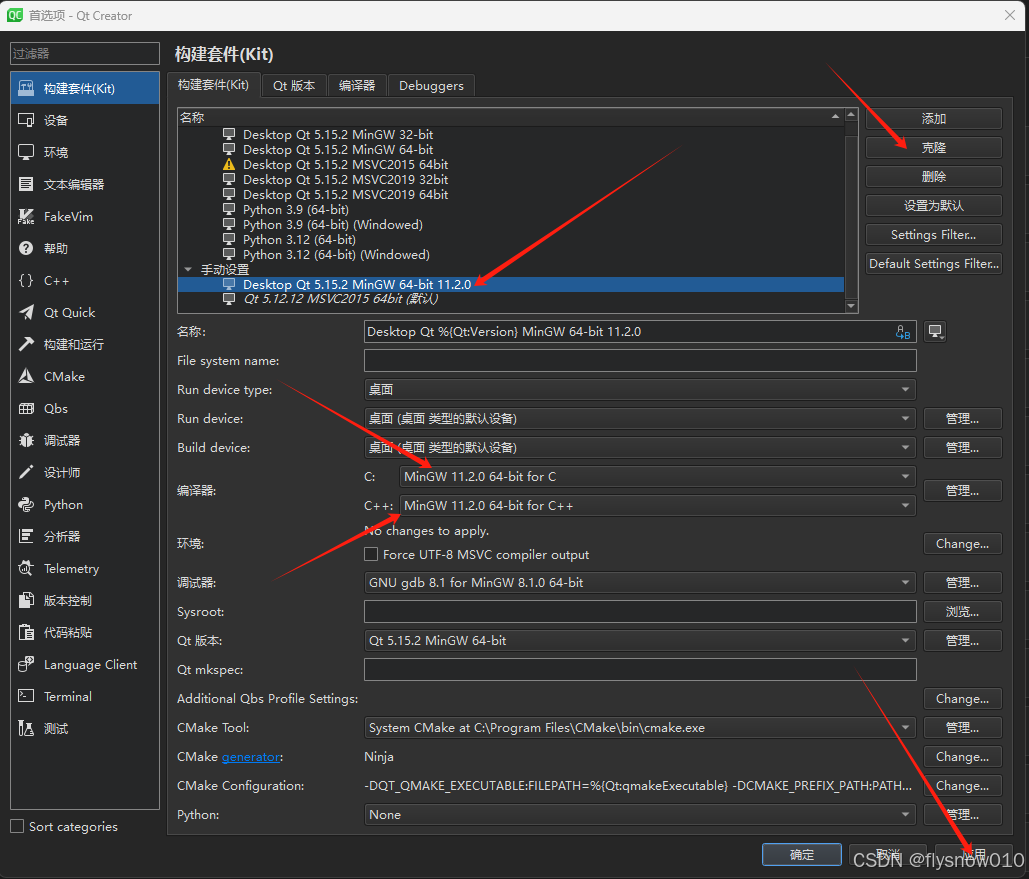Open the Run device type dropdown
This screenshot has width=1029, height=879.
[x=640, y=389]
